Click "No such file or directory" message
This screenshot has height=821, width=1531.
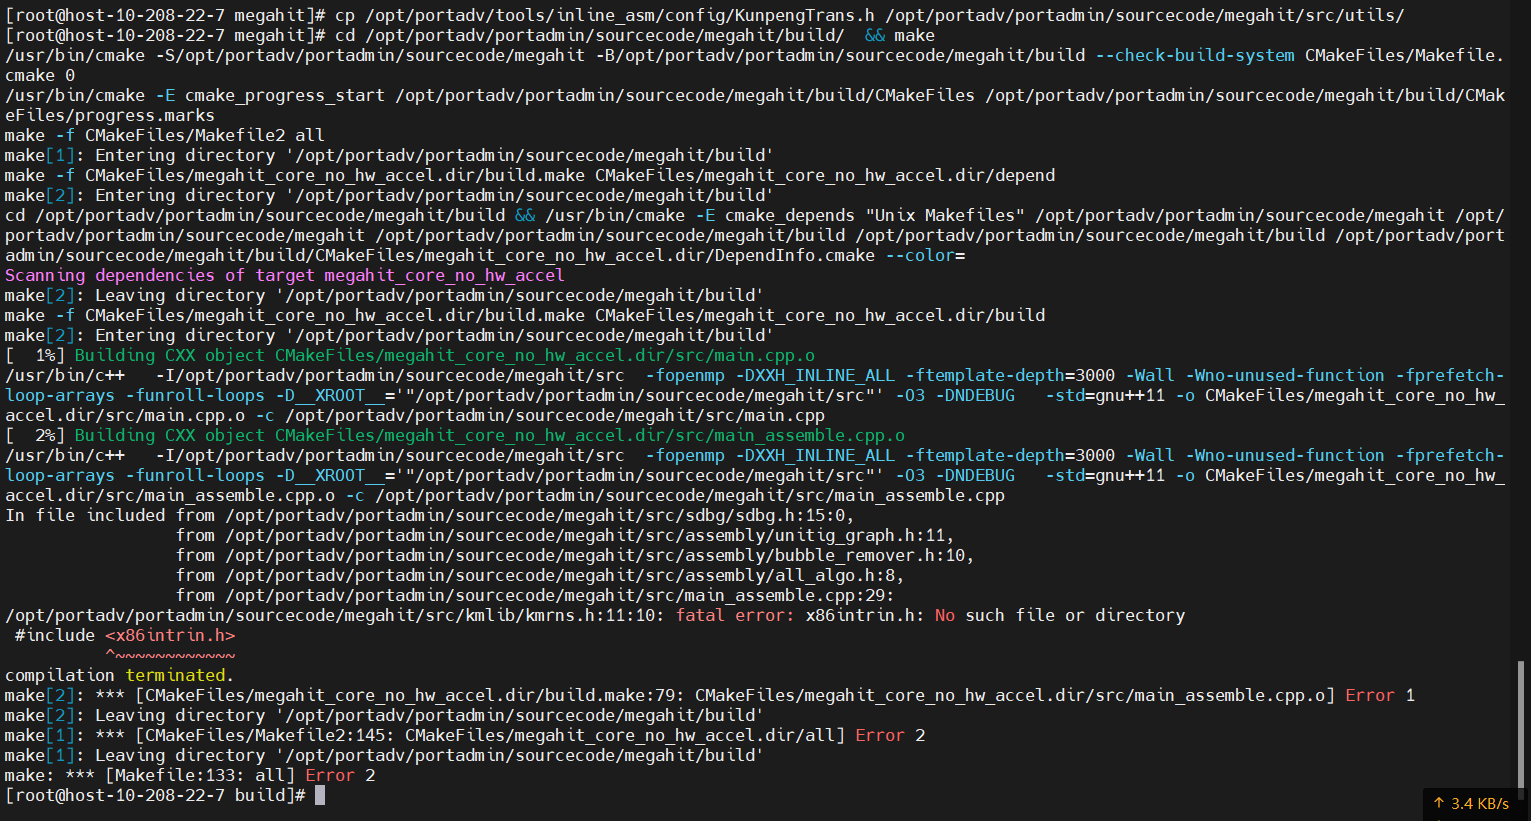click(1060, 615)
